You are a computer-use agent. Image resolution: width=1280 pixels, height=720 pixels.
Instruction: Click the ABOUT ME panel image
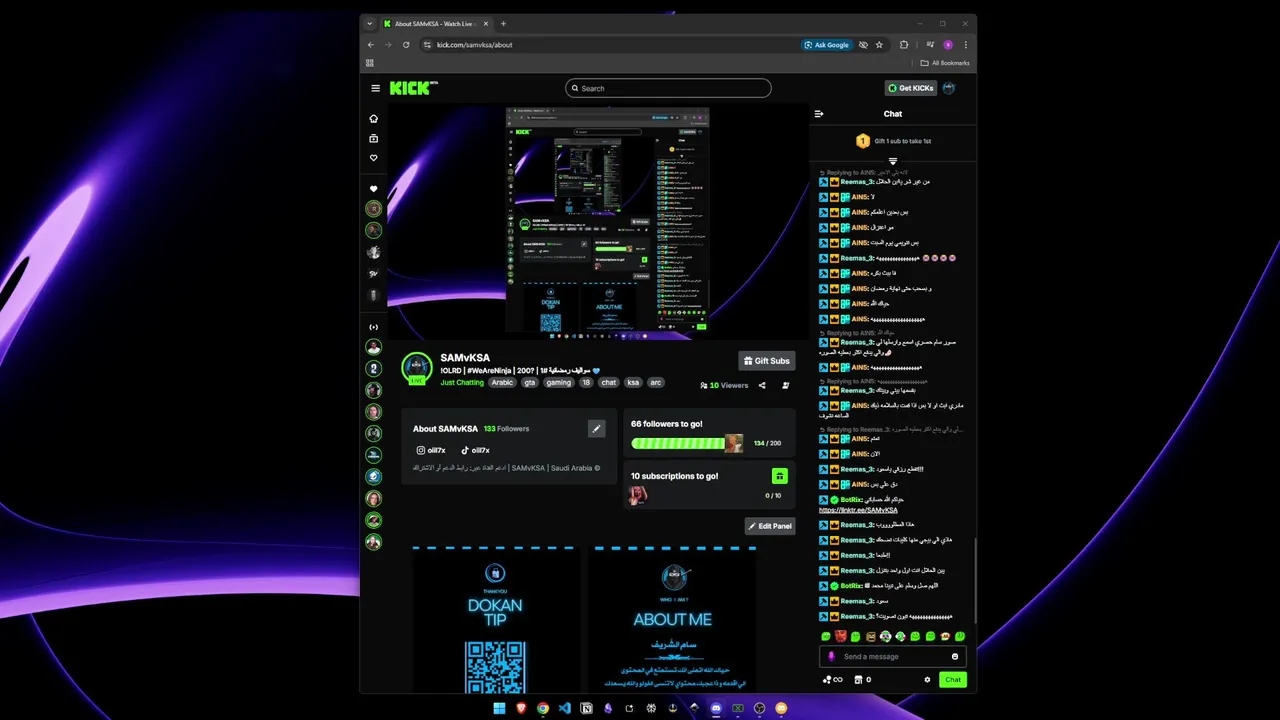672,620
